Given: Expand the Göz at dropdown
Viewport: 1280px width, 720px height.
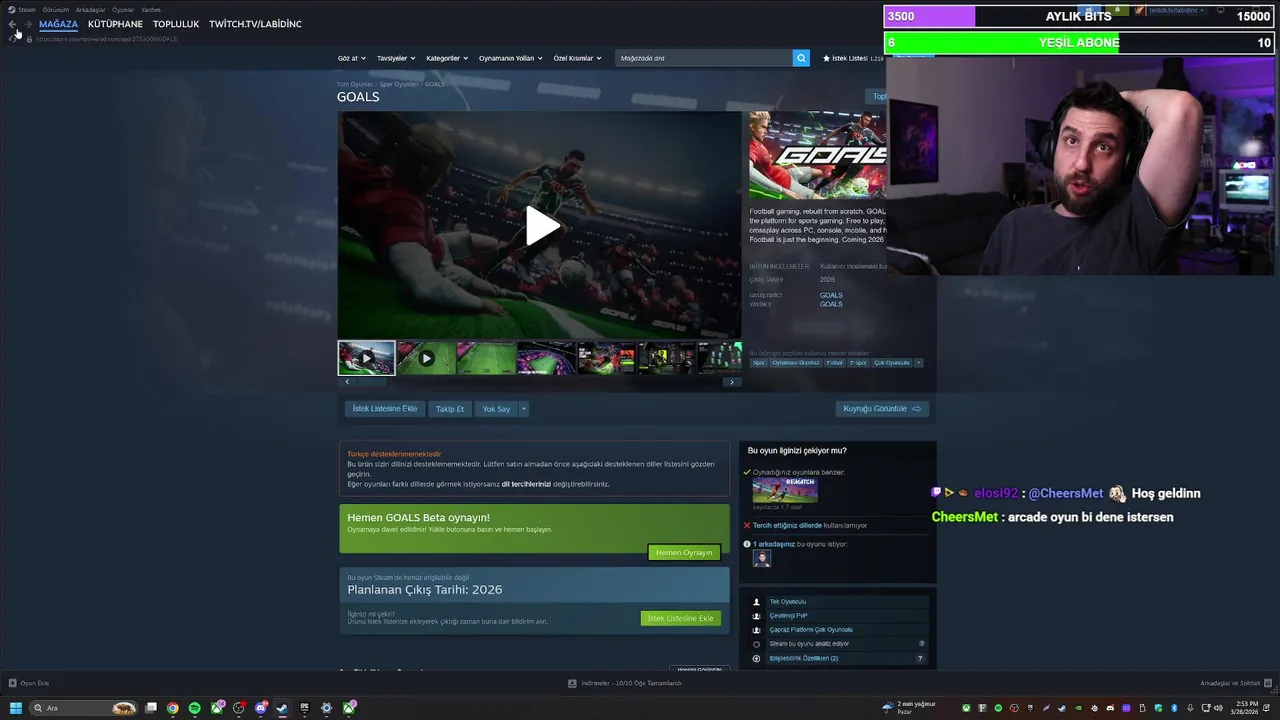Looking at the screenshot, I should pyautogui.click(x=352, y=58).
